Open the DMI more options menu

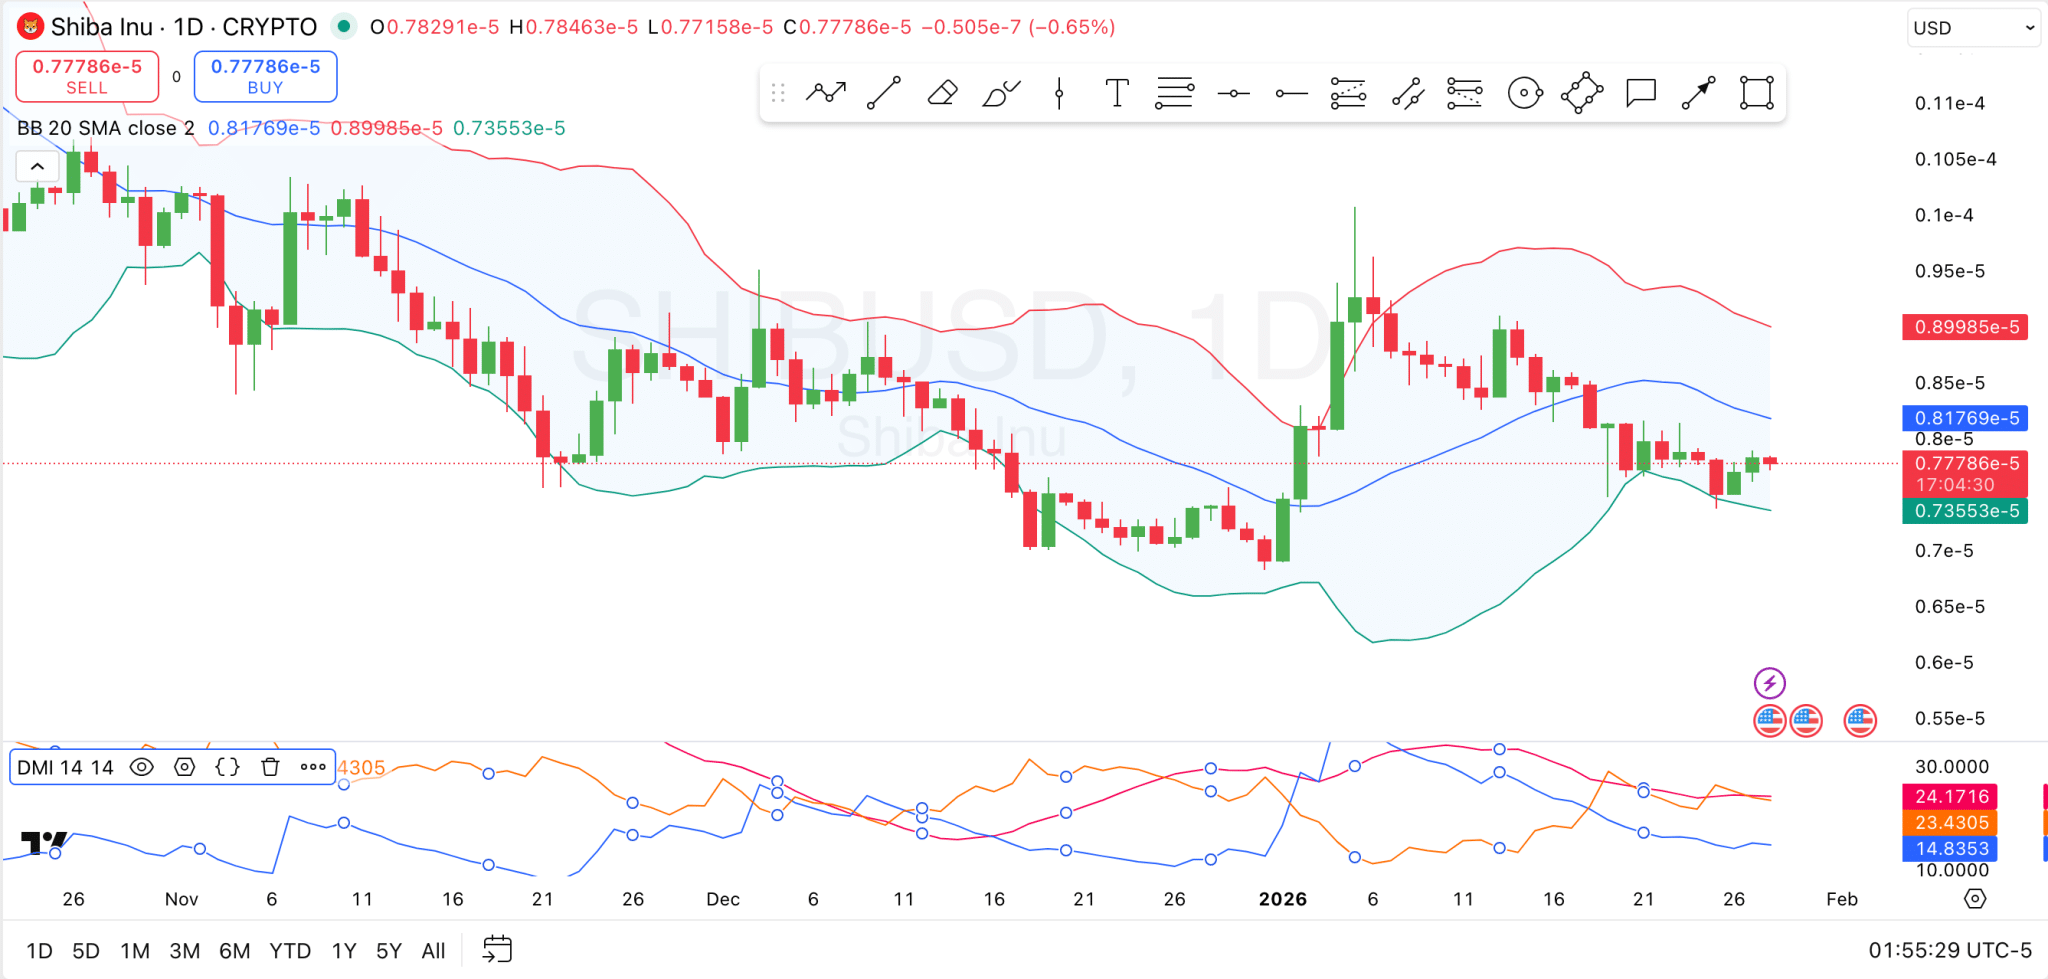click(x=313, y=766)
